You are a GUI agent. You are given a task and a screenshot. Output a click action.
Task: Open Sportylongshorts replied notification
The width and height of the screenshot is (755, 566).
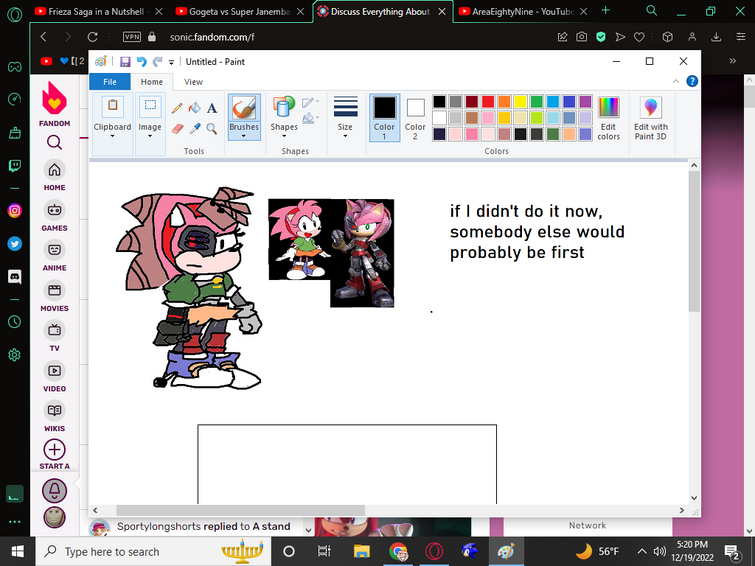(x=203, y=527)
